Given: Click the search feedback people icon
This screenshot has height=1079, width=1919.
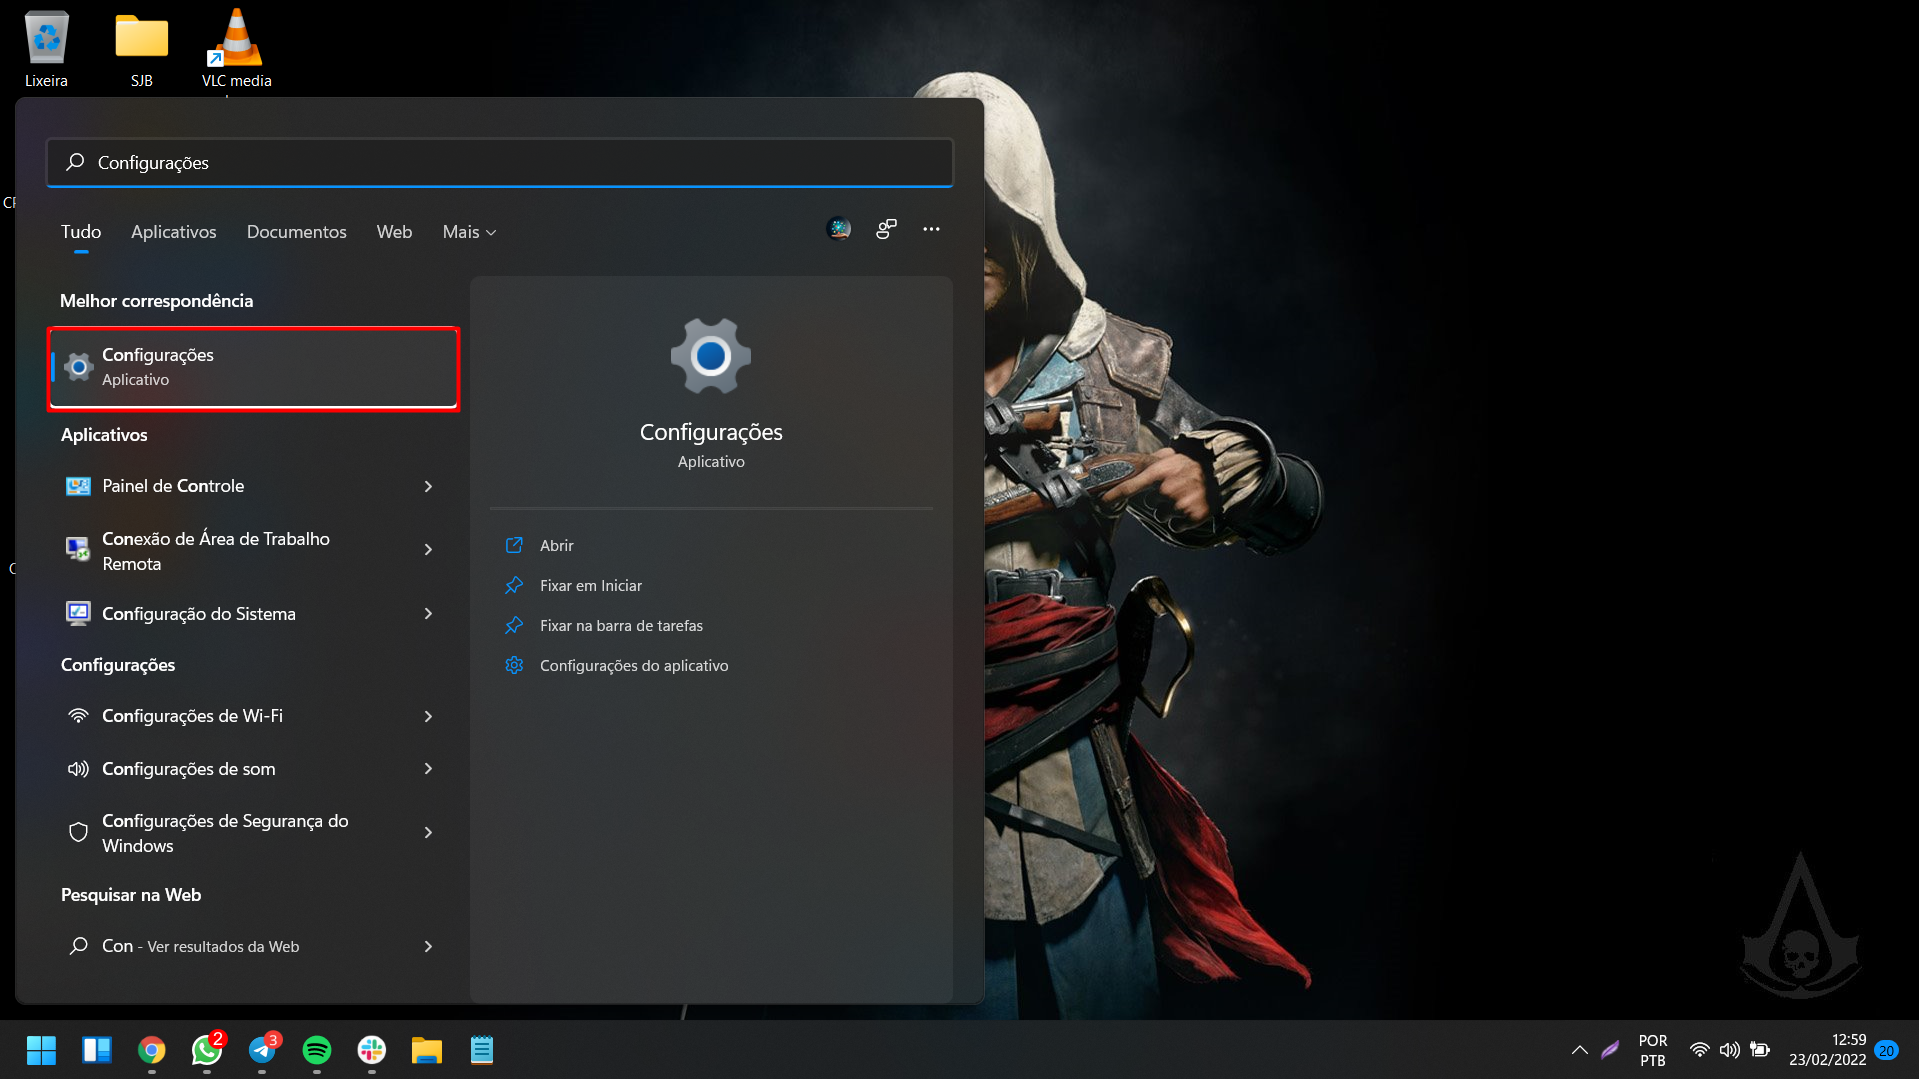Looking at the screenshot, I should point(886,229).
